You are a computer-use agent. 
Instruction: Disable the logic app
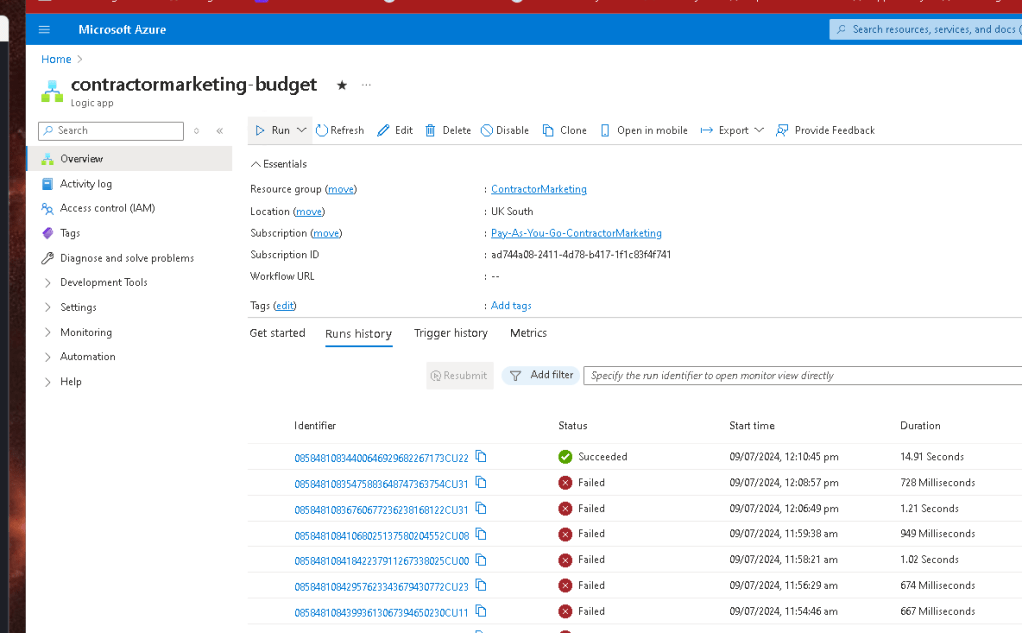coord(505,130)
